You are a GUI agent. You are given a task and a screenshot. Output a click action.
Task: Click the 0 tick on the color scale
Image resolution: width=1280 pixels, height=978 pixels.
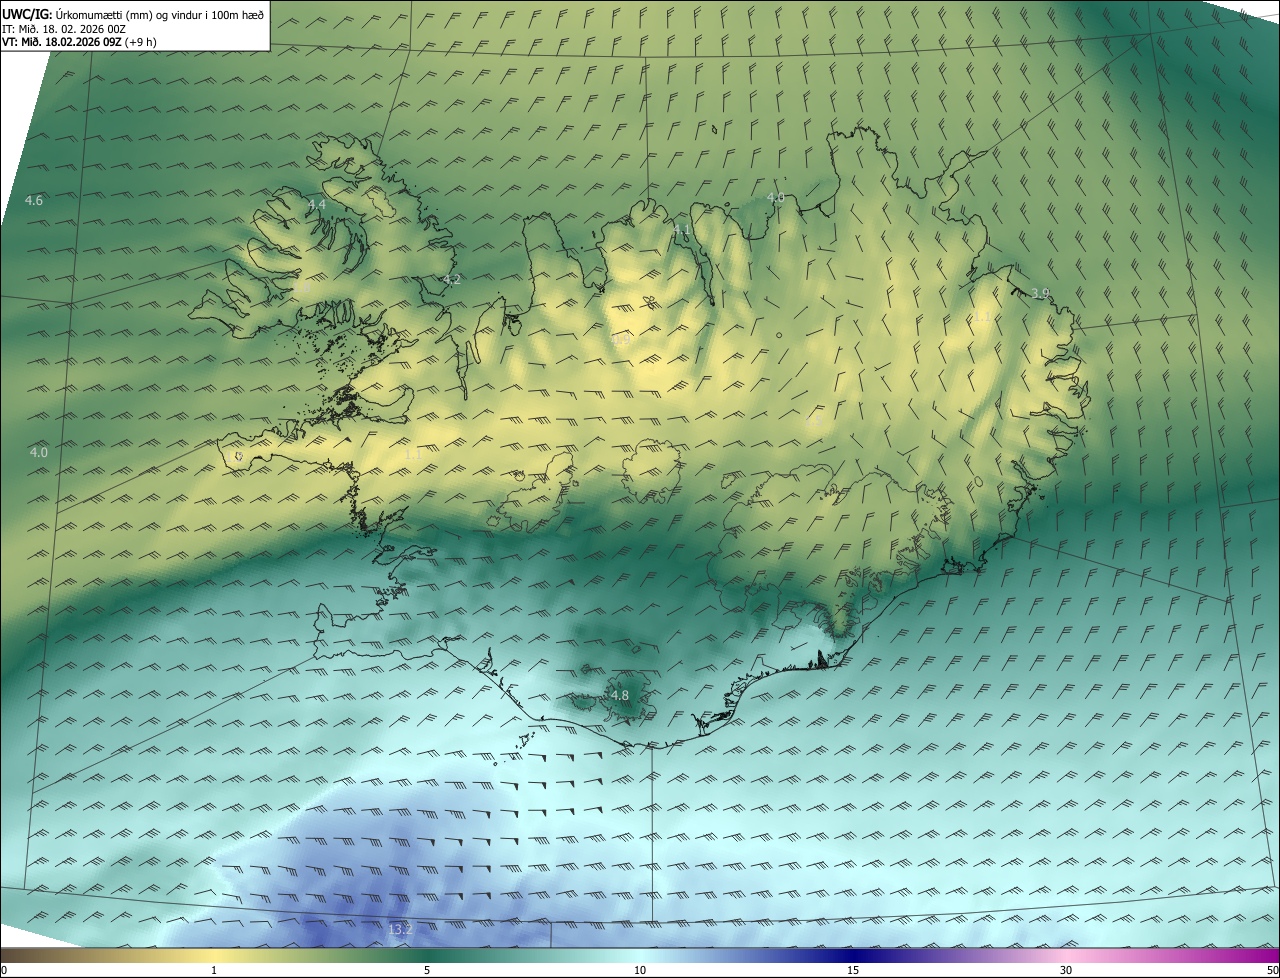point(4,970)
